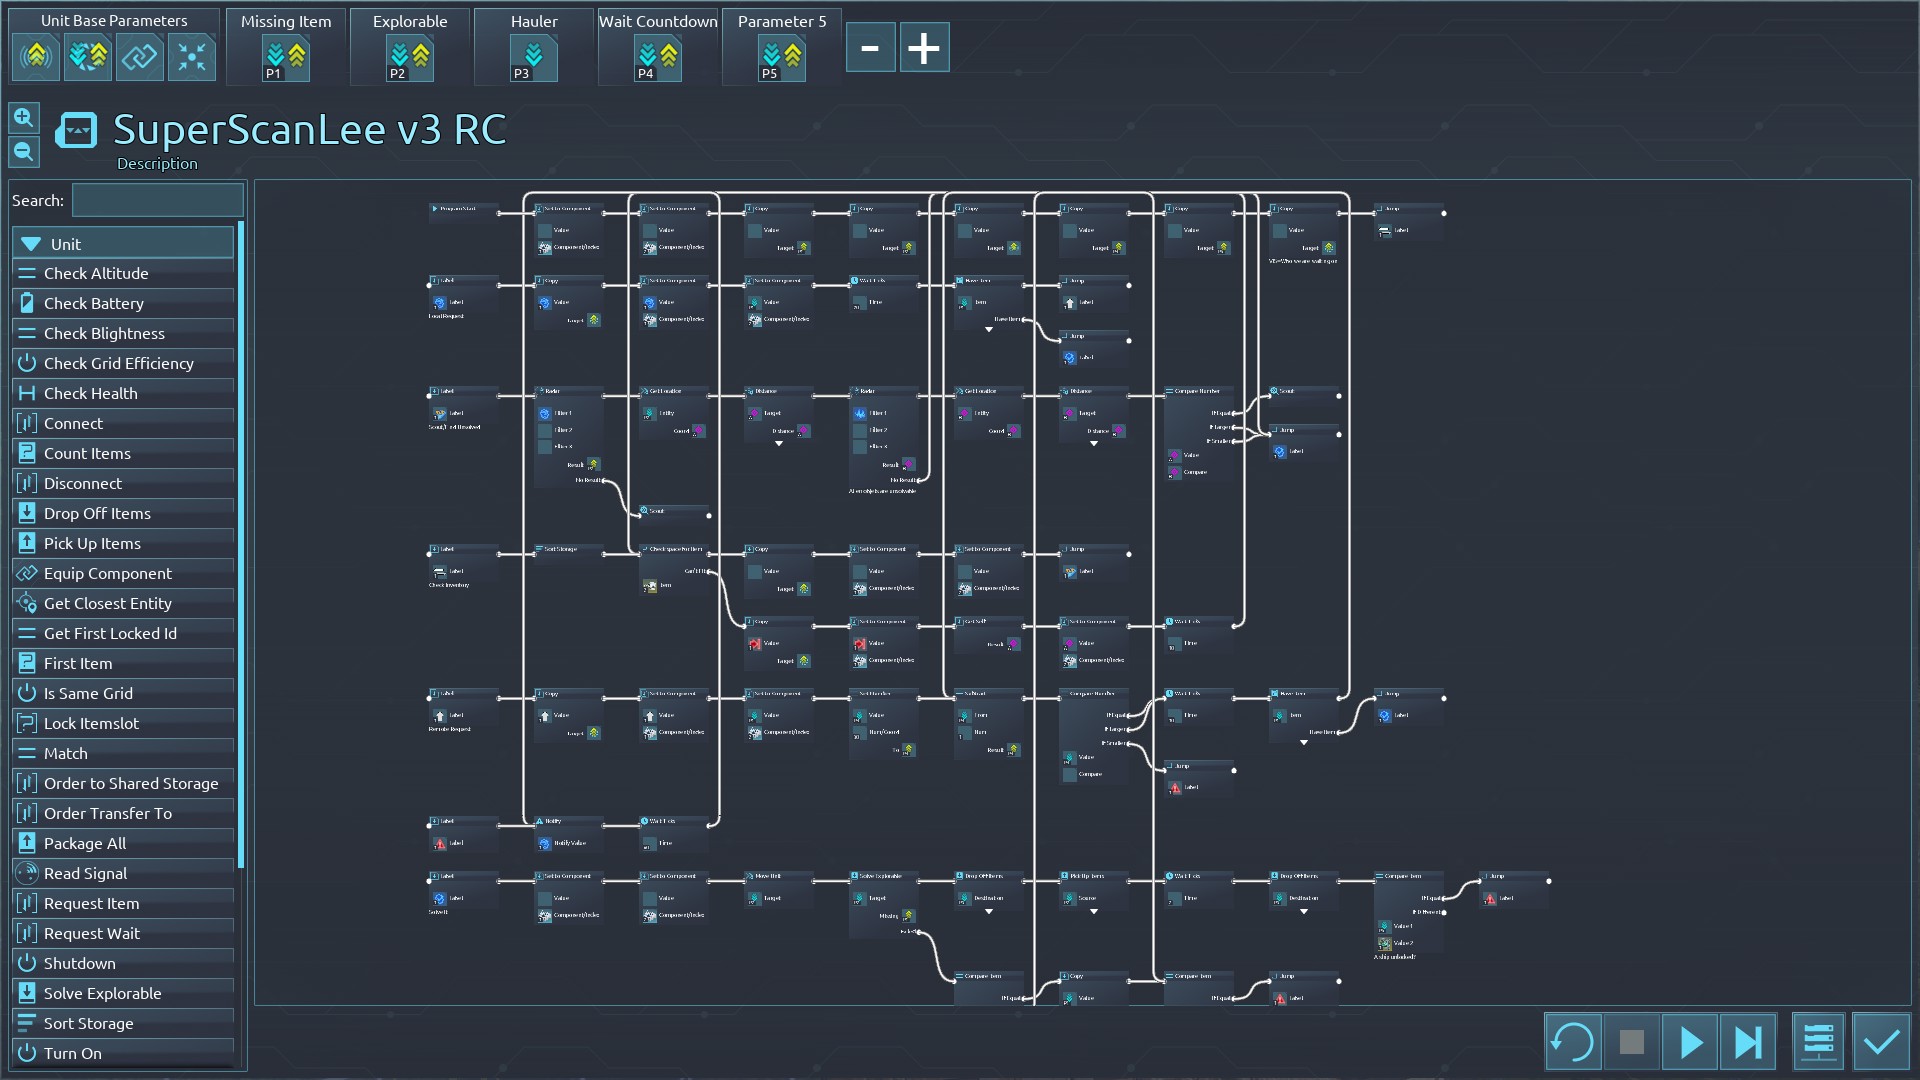Remove a parameter with the minus button

click(870, 48)
